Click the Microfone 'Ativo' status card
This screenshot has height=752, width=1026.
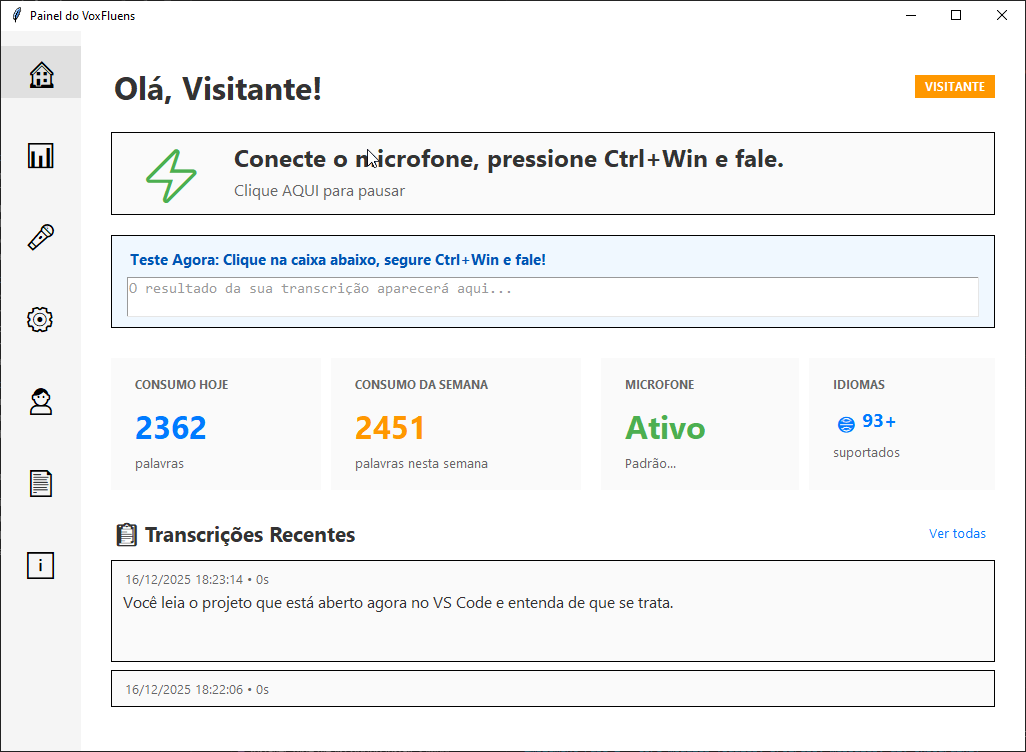pyautogui.click(x=699, y=424)
